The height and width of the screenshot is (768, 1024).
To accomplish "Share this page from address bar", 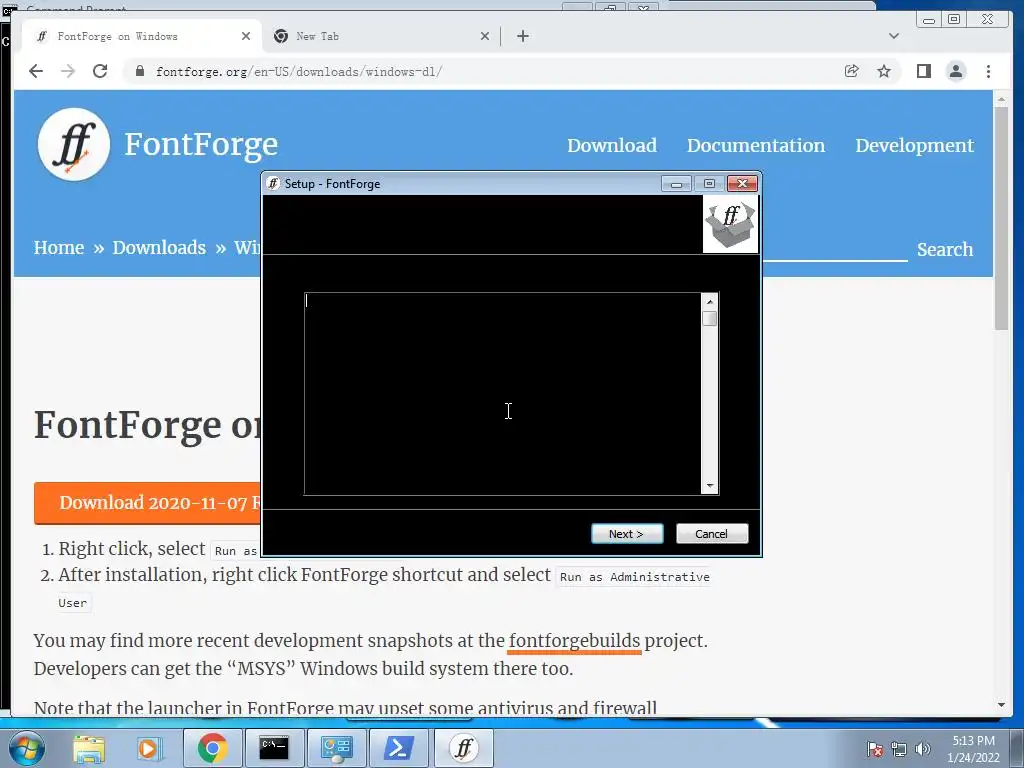I will pos(851,71).
